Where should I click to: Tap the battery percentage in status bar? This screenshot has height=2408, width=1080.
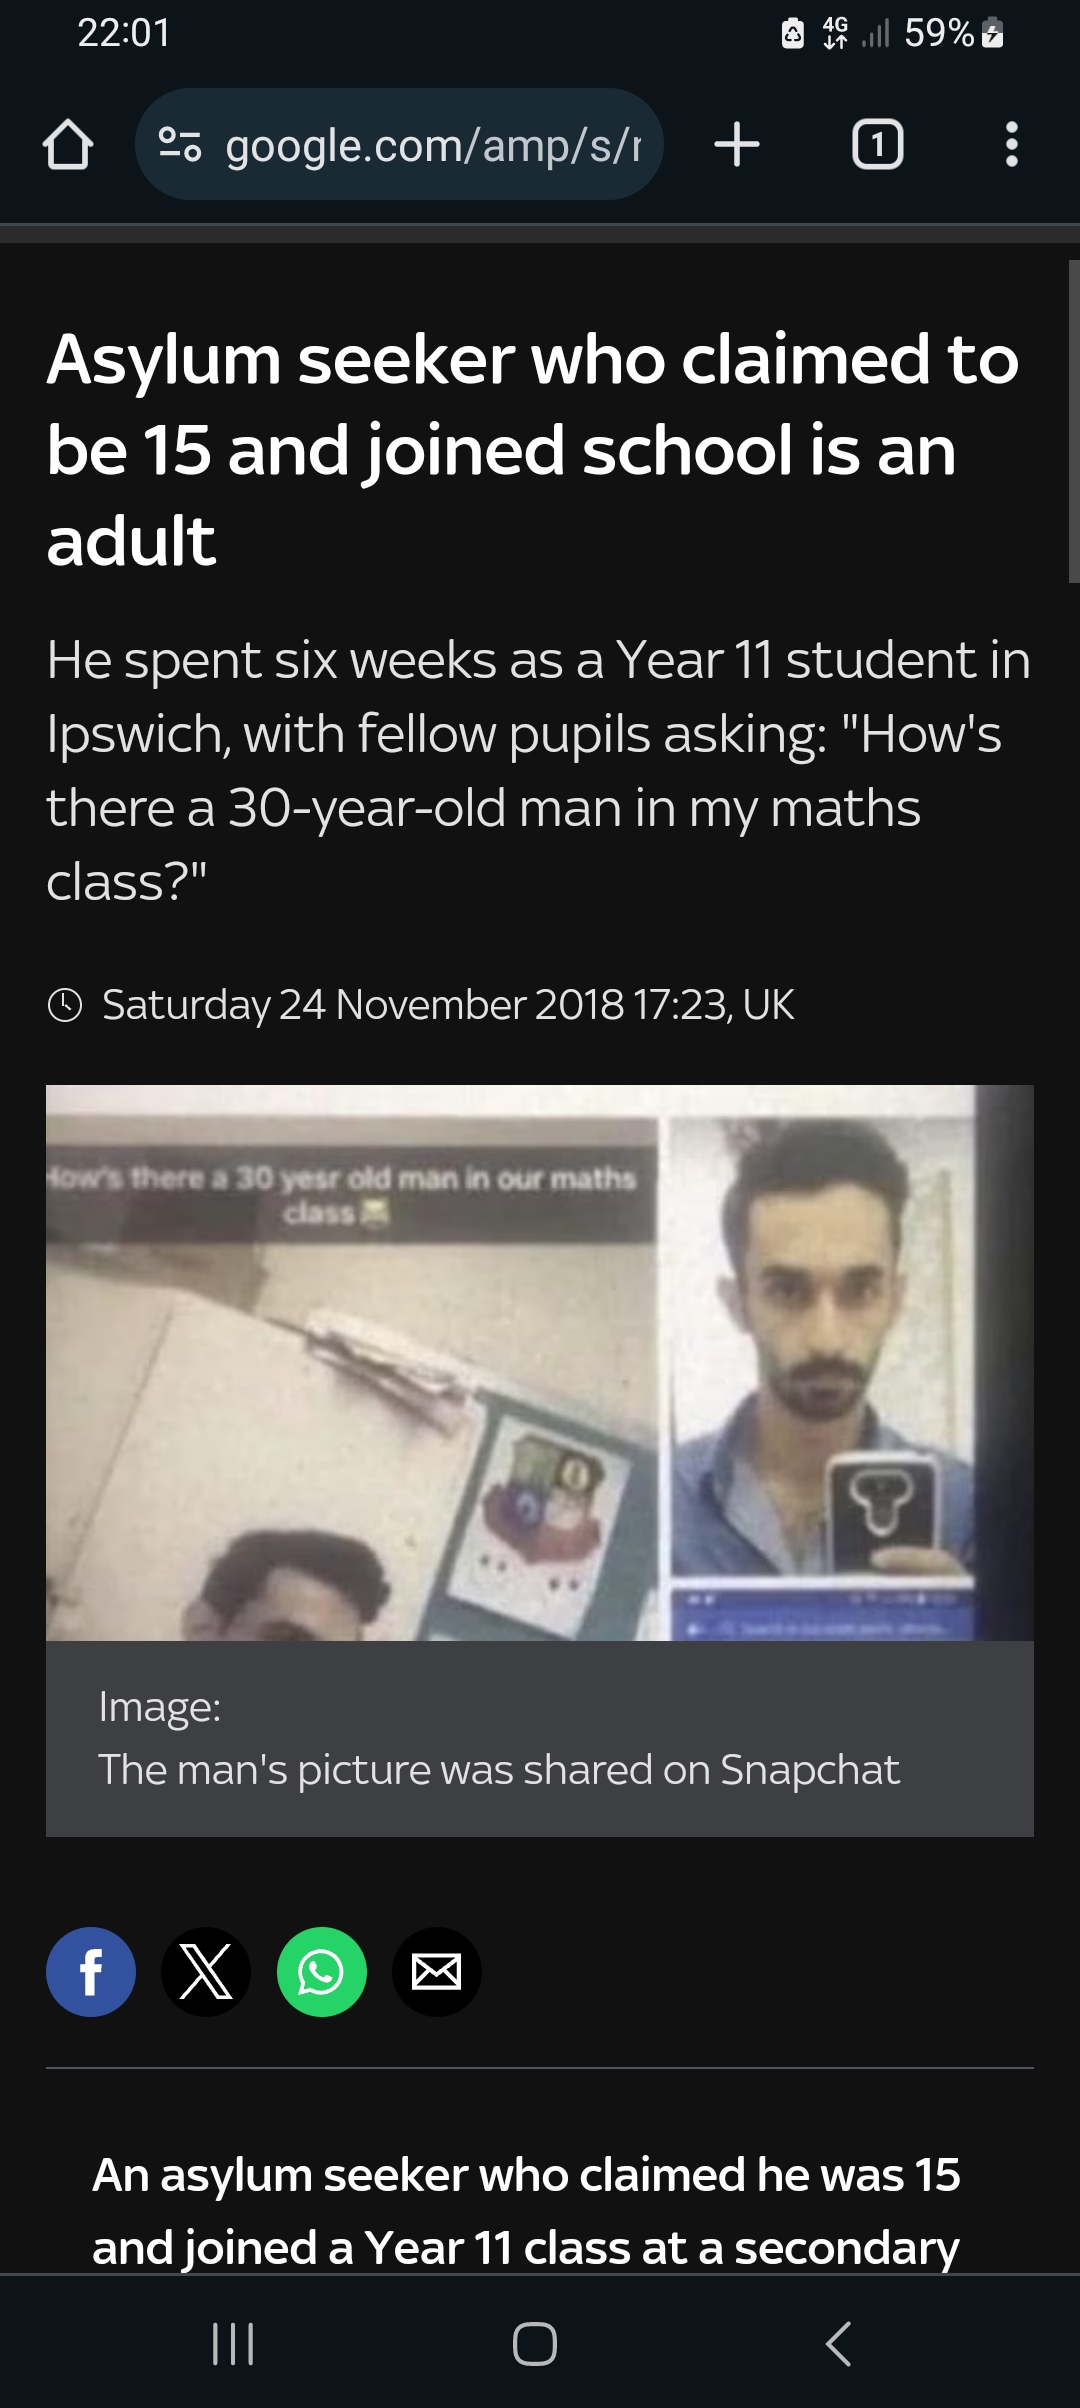point(939,33)
